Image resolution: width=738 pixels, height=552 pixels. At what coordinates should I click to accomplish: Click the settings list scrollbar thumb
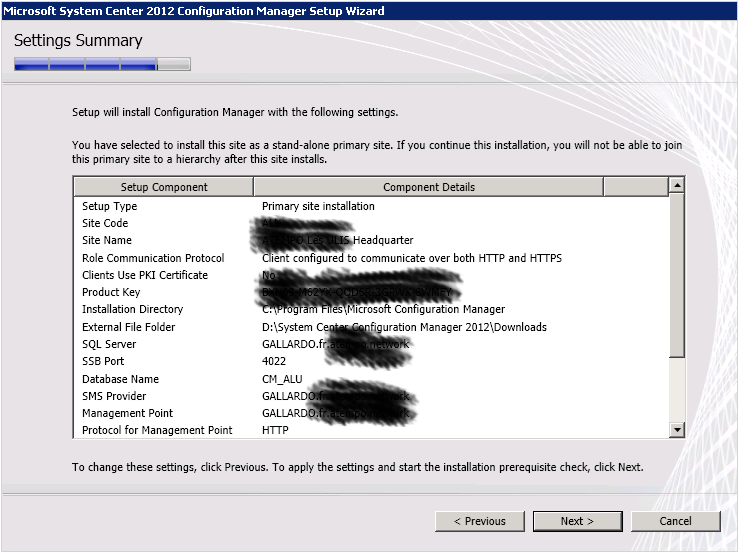point(677,275)
